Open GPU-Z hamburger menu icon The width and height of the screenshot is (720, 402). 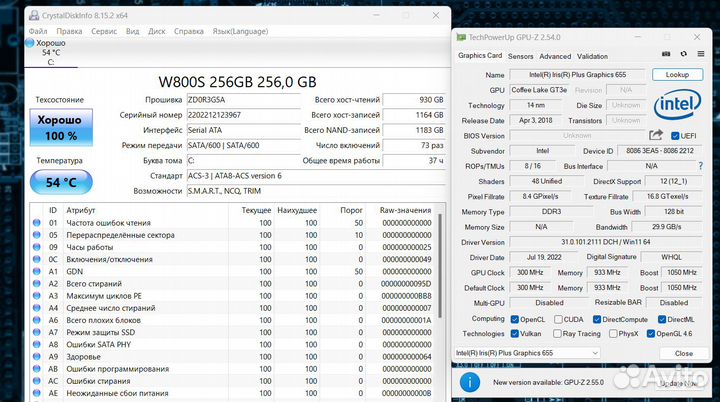pyautogui.click(x=701, y=54)
